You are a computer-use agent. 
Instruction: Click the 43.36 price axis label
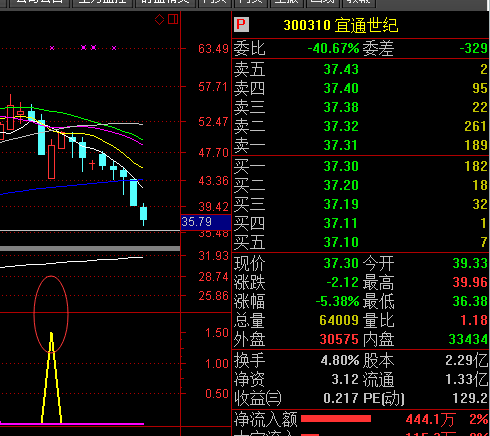click(x=213, y=181)
